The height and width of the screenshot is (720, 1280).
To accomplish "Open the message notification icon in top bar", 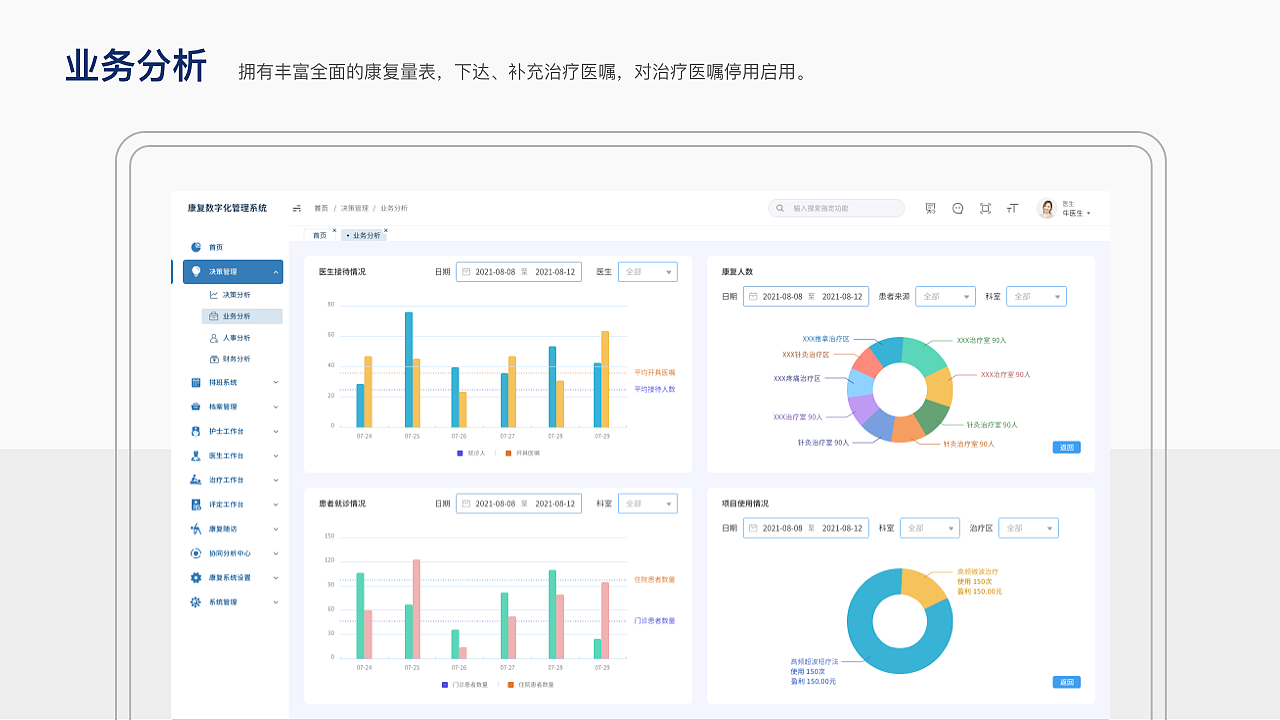I will [x=957, y=208].
